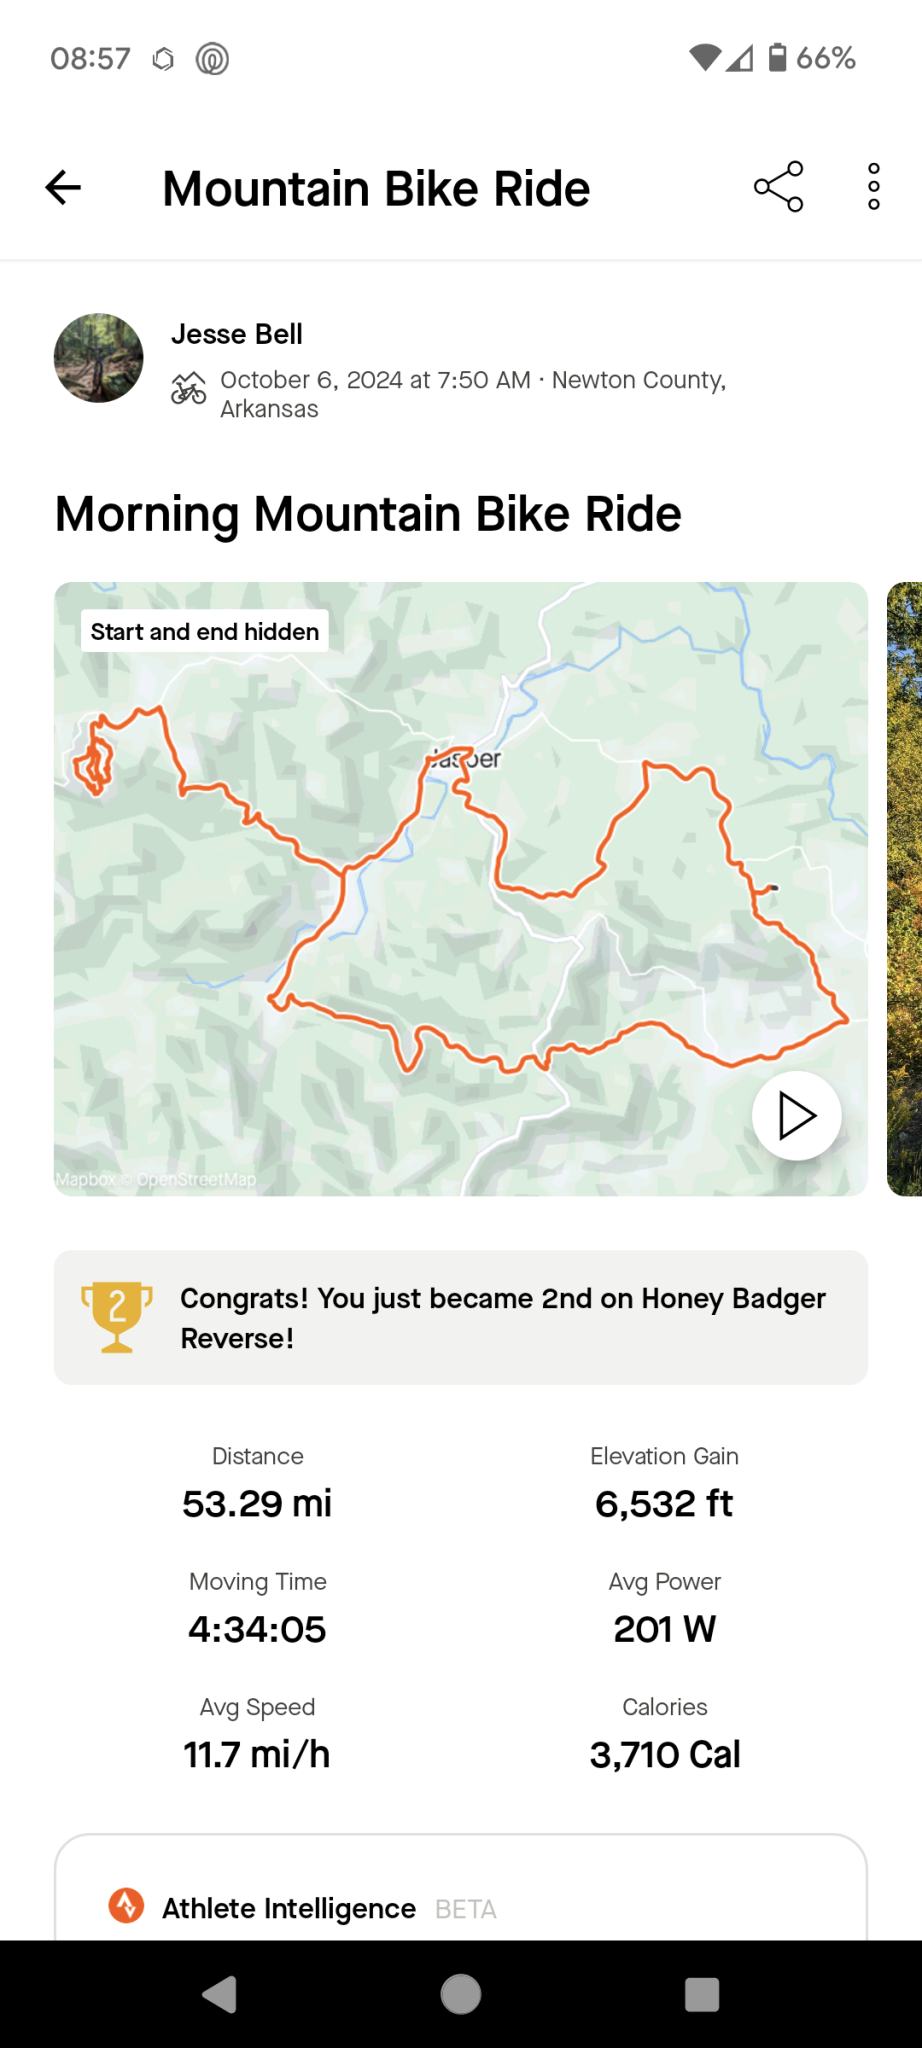Tap the Avg Power 201 W stat
922x2048 pixels.
pos(664,1612)
